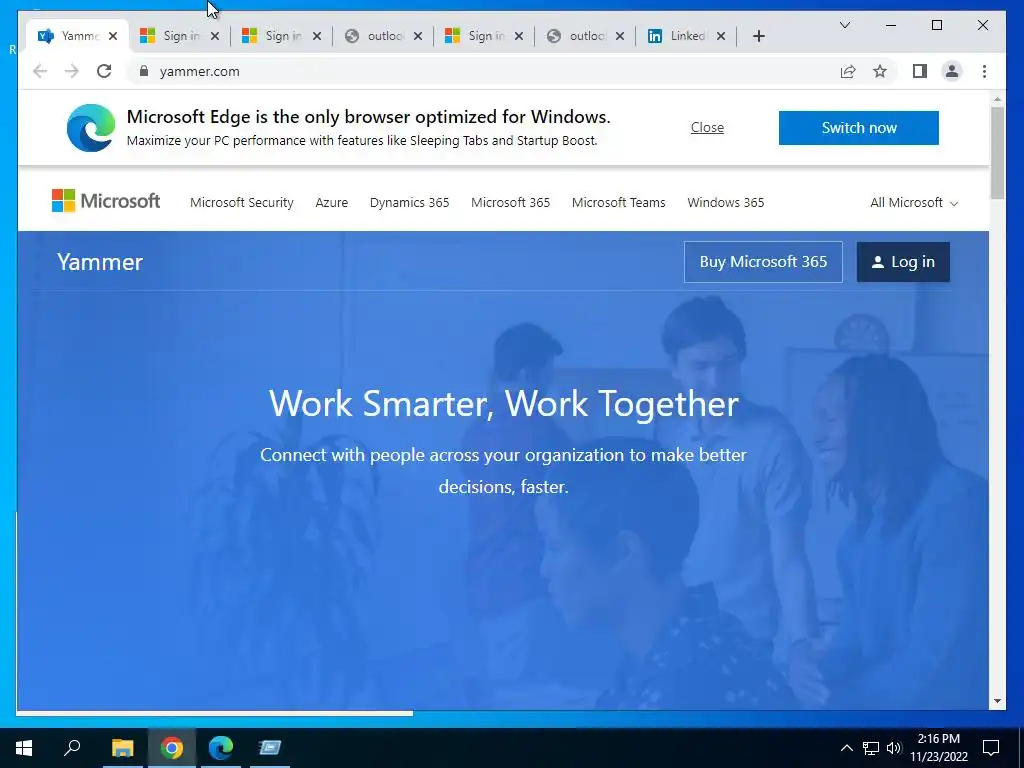Open the volume speaker tray icon
The height and width of the screenshot is (768, 1024).
[894, 748]
